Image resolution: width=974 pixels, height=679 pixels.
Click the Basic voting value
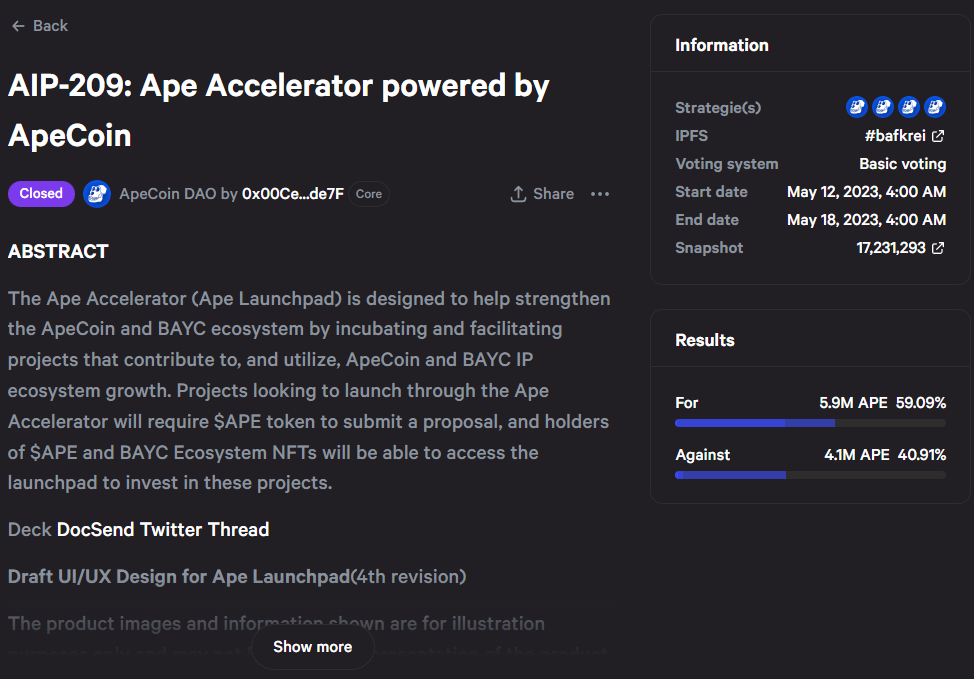tap(903, 164)
